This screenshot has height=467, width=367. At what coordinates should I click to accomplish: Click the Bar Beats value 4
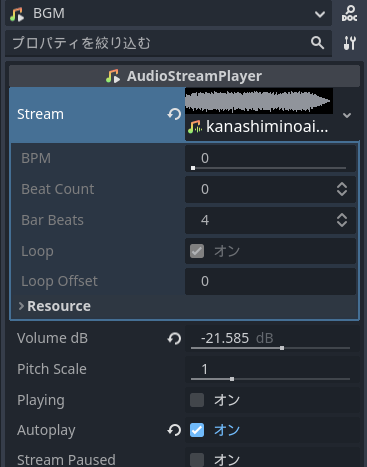tap(205, 220)
